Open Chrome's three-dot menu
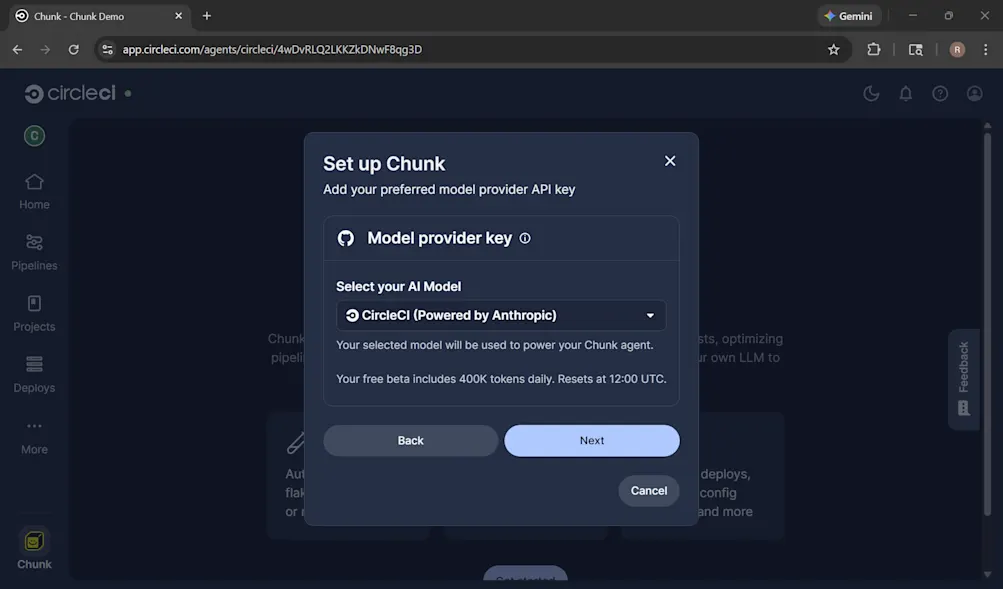 (985, 47)
